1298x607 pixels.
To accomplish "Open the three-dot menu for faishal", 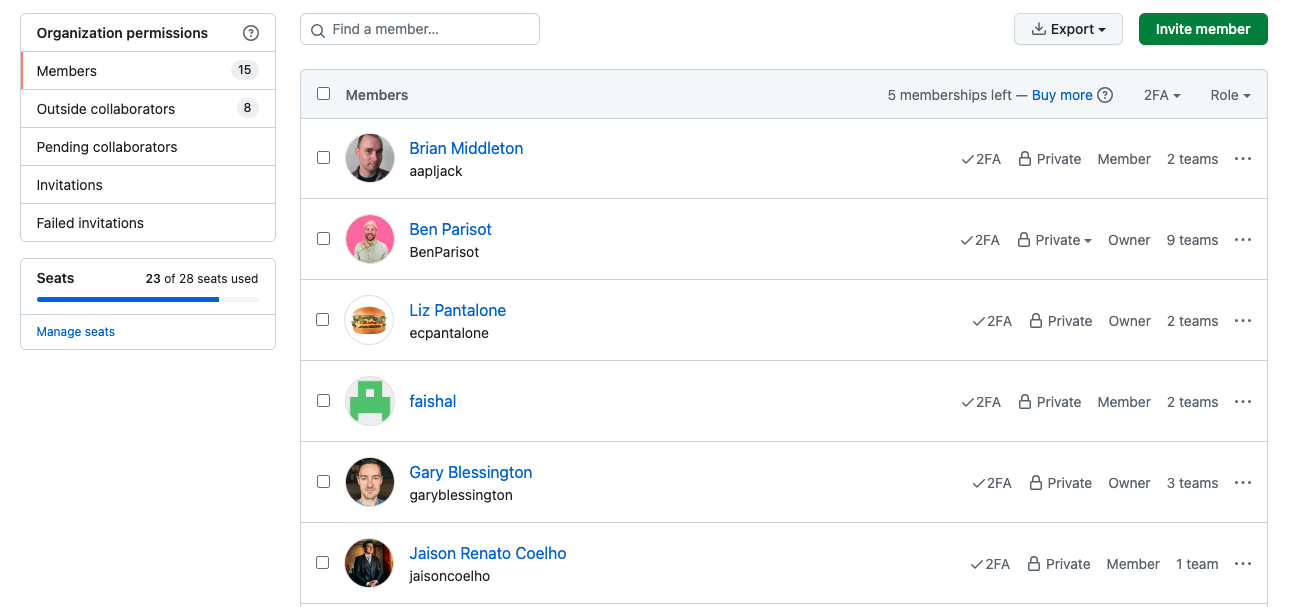I will coord(1243,402).
